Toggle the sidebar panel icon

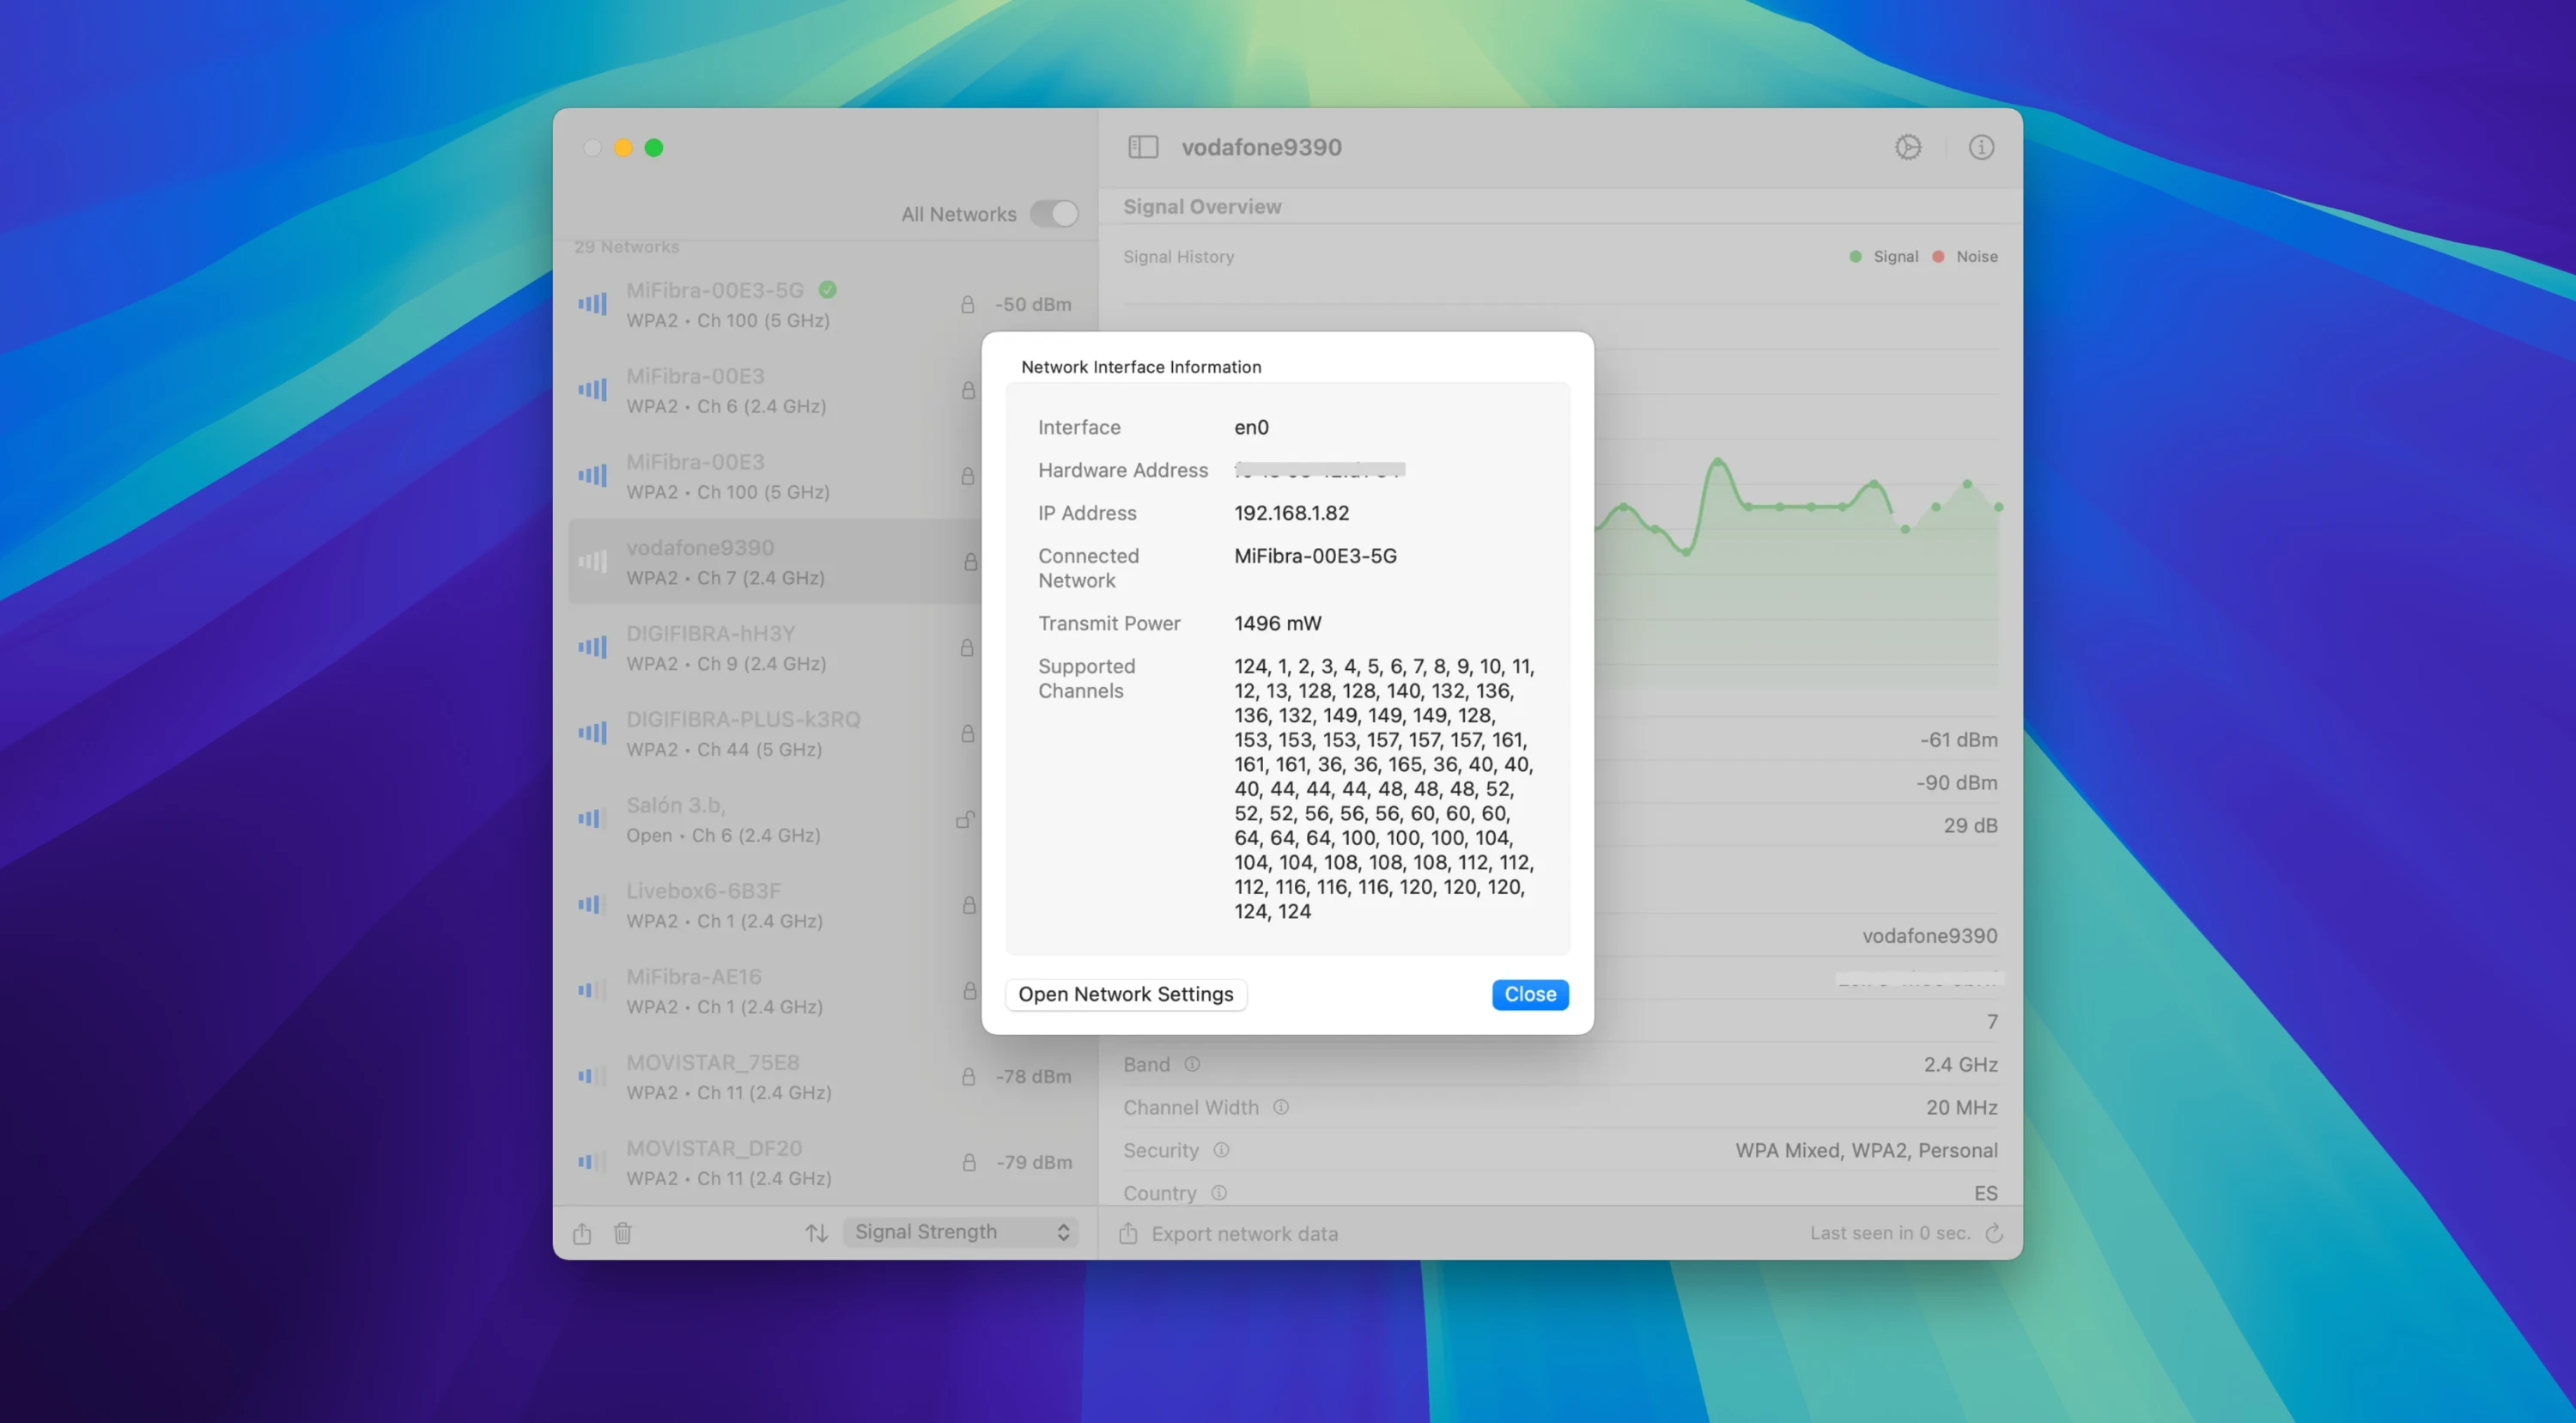[1143, 147]
